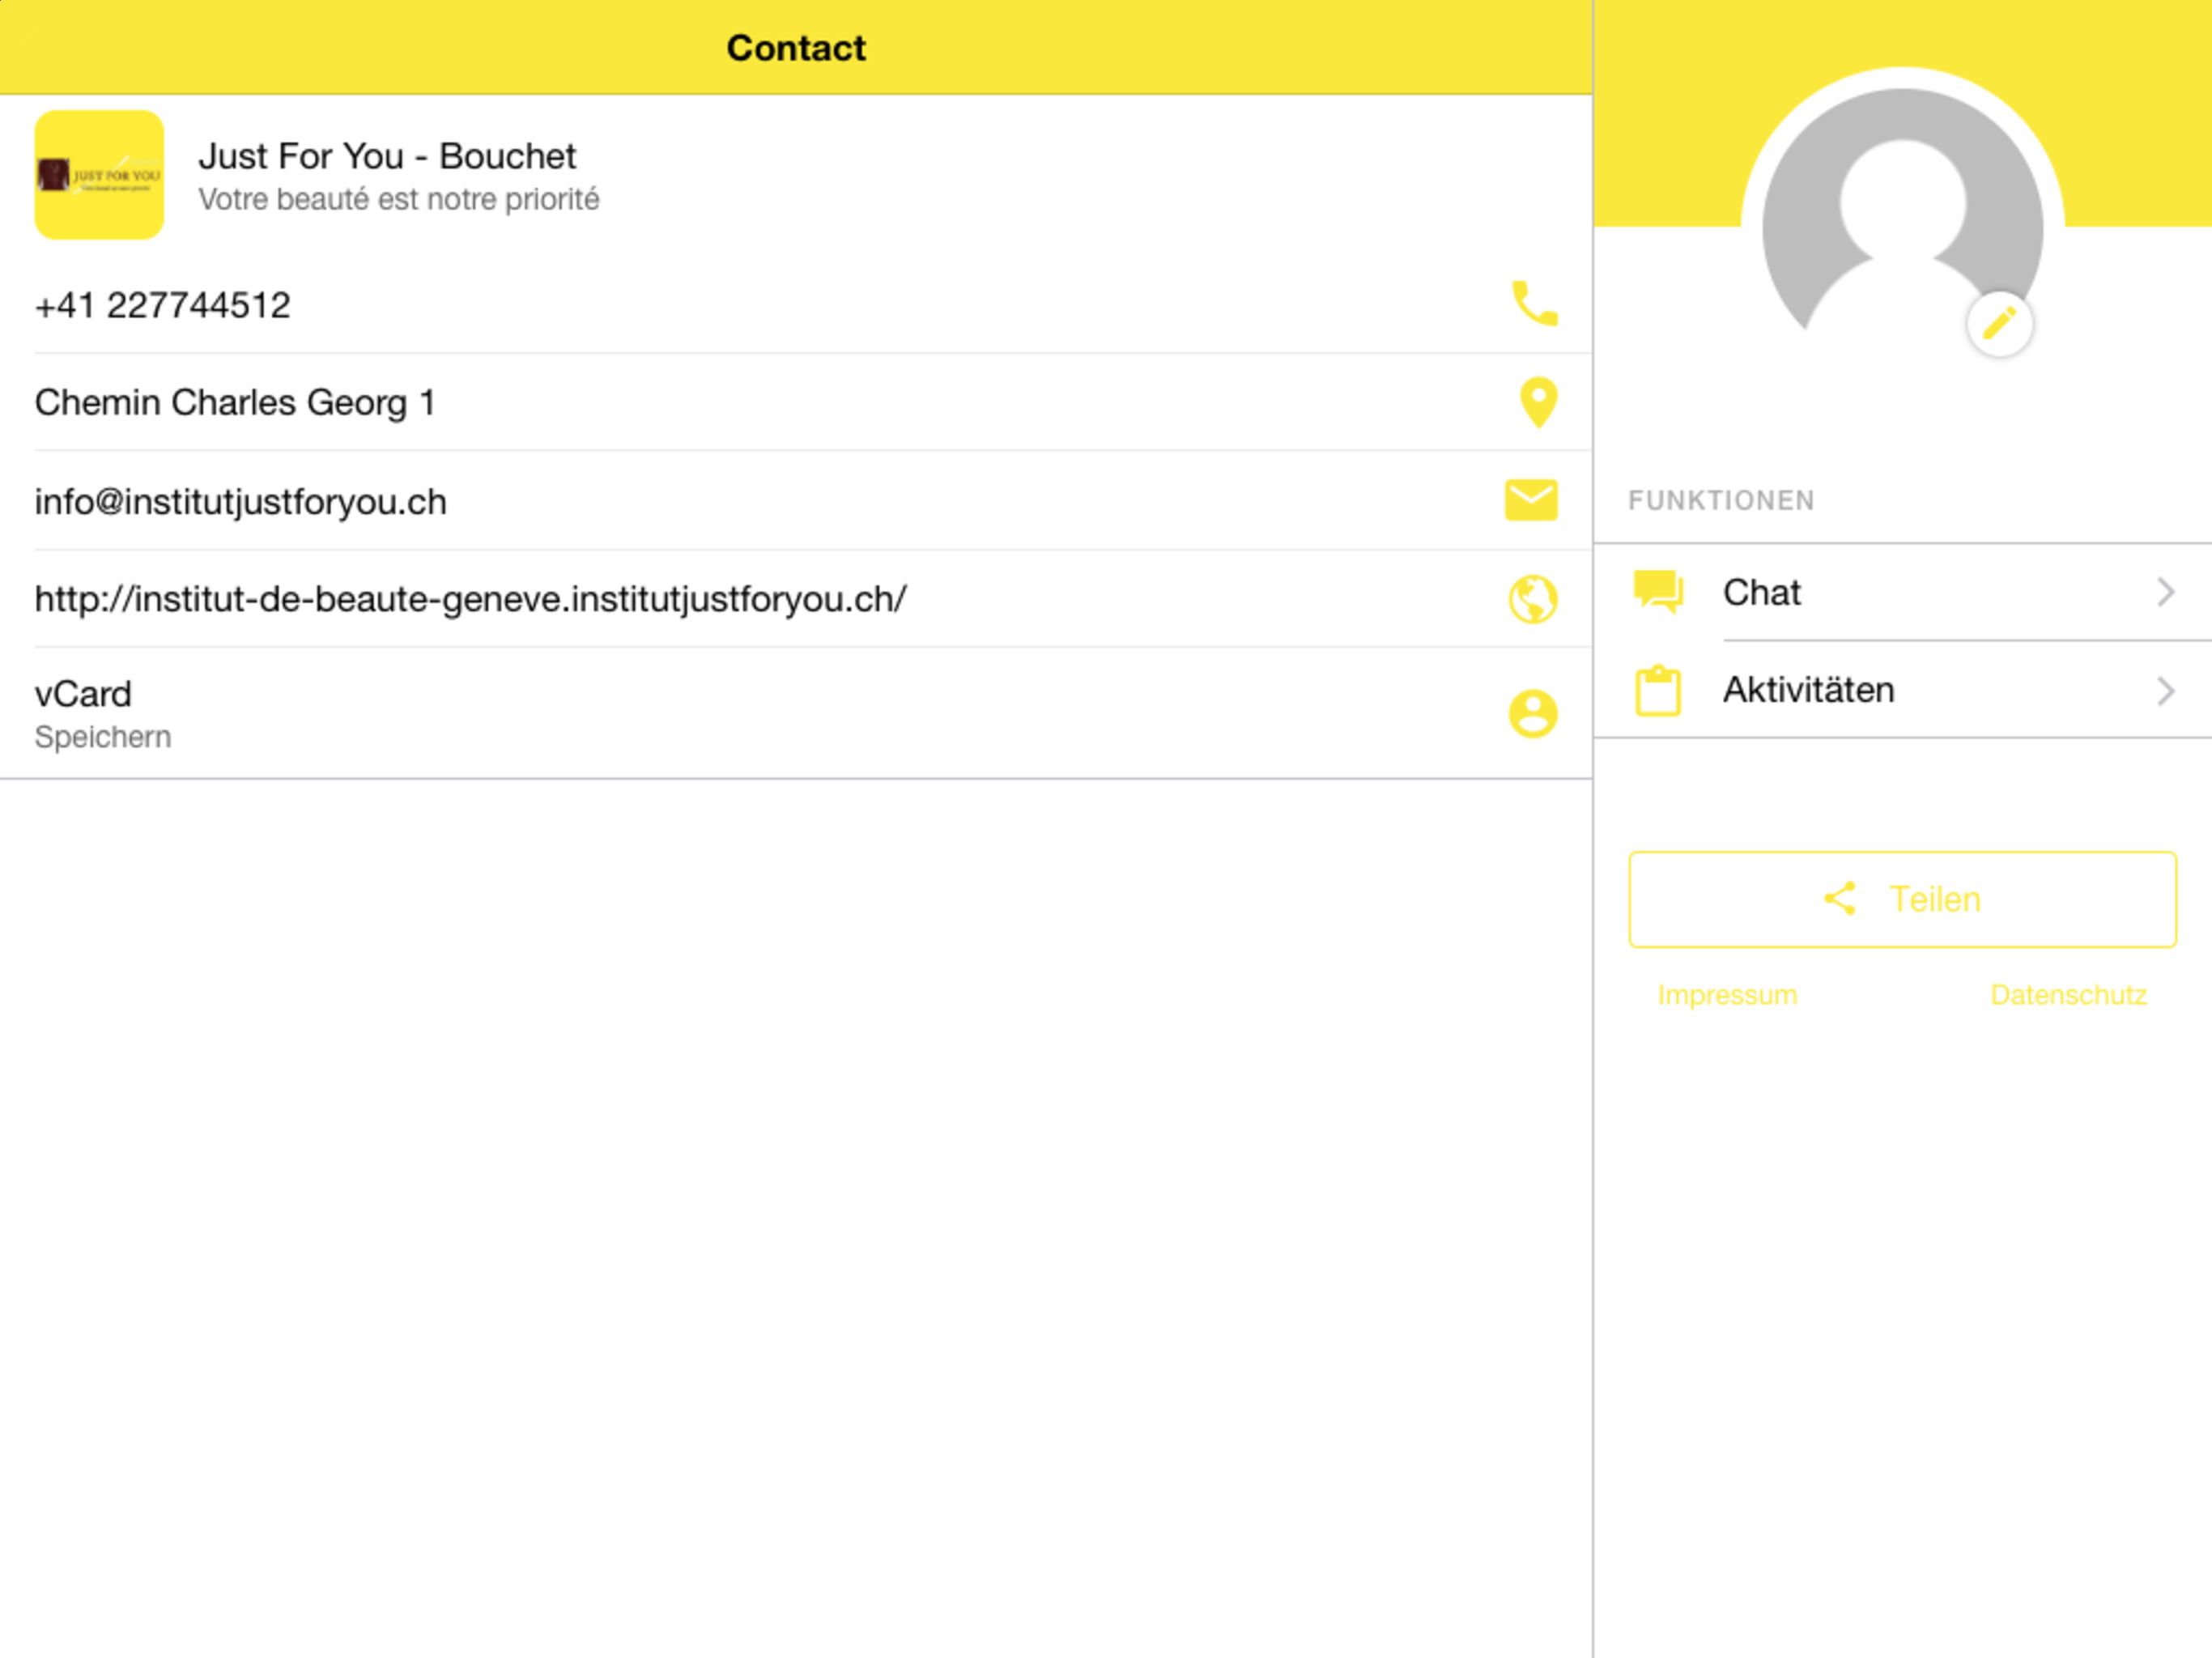Open the Aktivitäten function
This screenshot has height=1658, width=2212.
(1902, 690)
